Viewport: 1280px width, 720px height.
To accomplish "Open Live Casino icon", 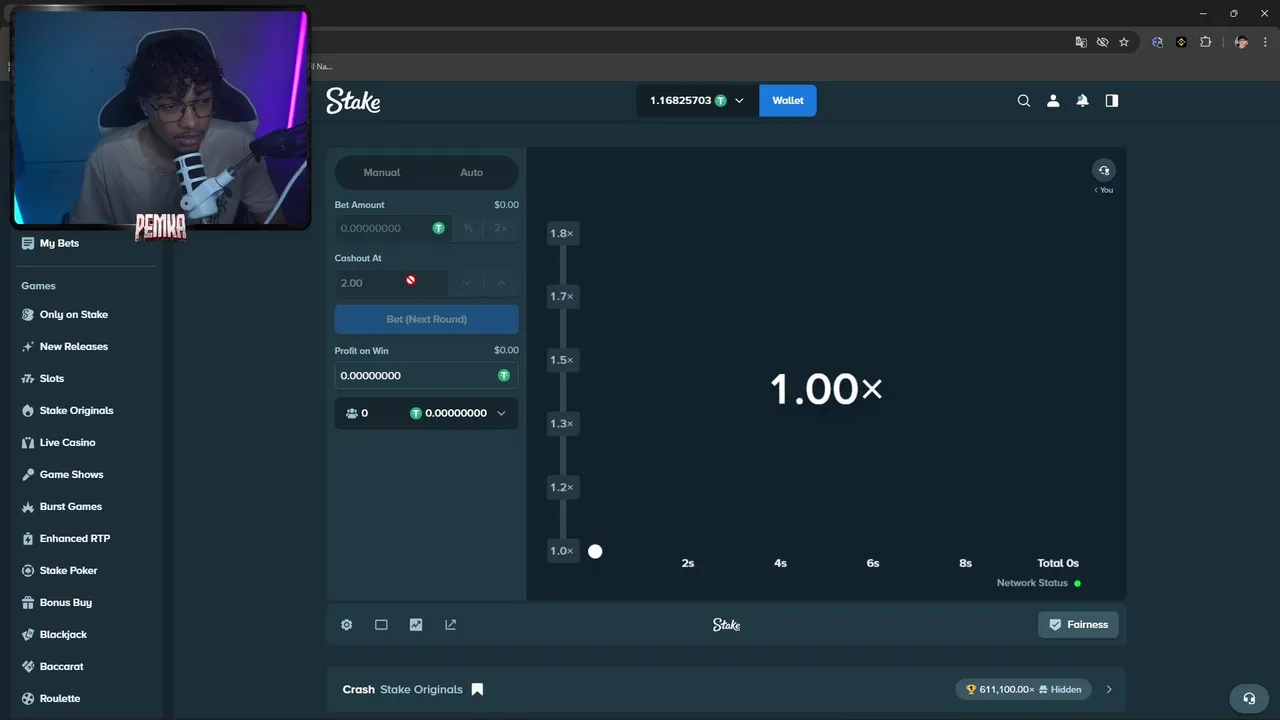I will pos(28,442).
